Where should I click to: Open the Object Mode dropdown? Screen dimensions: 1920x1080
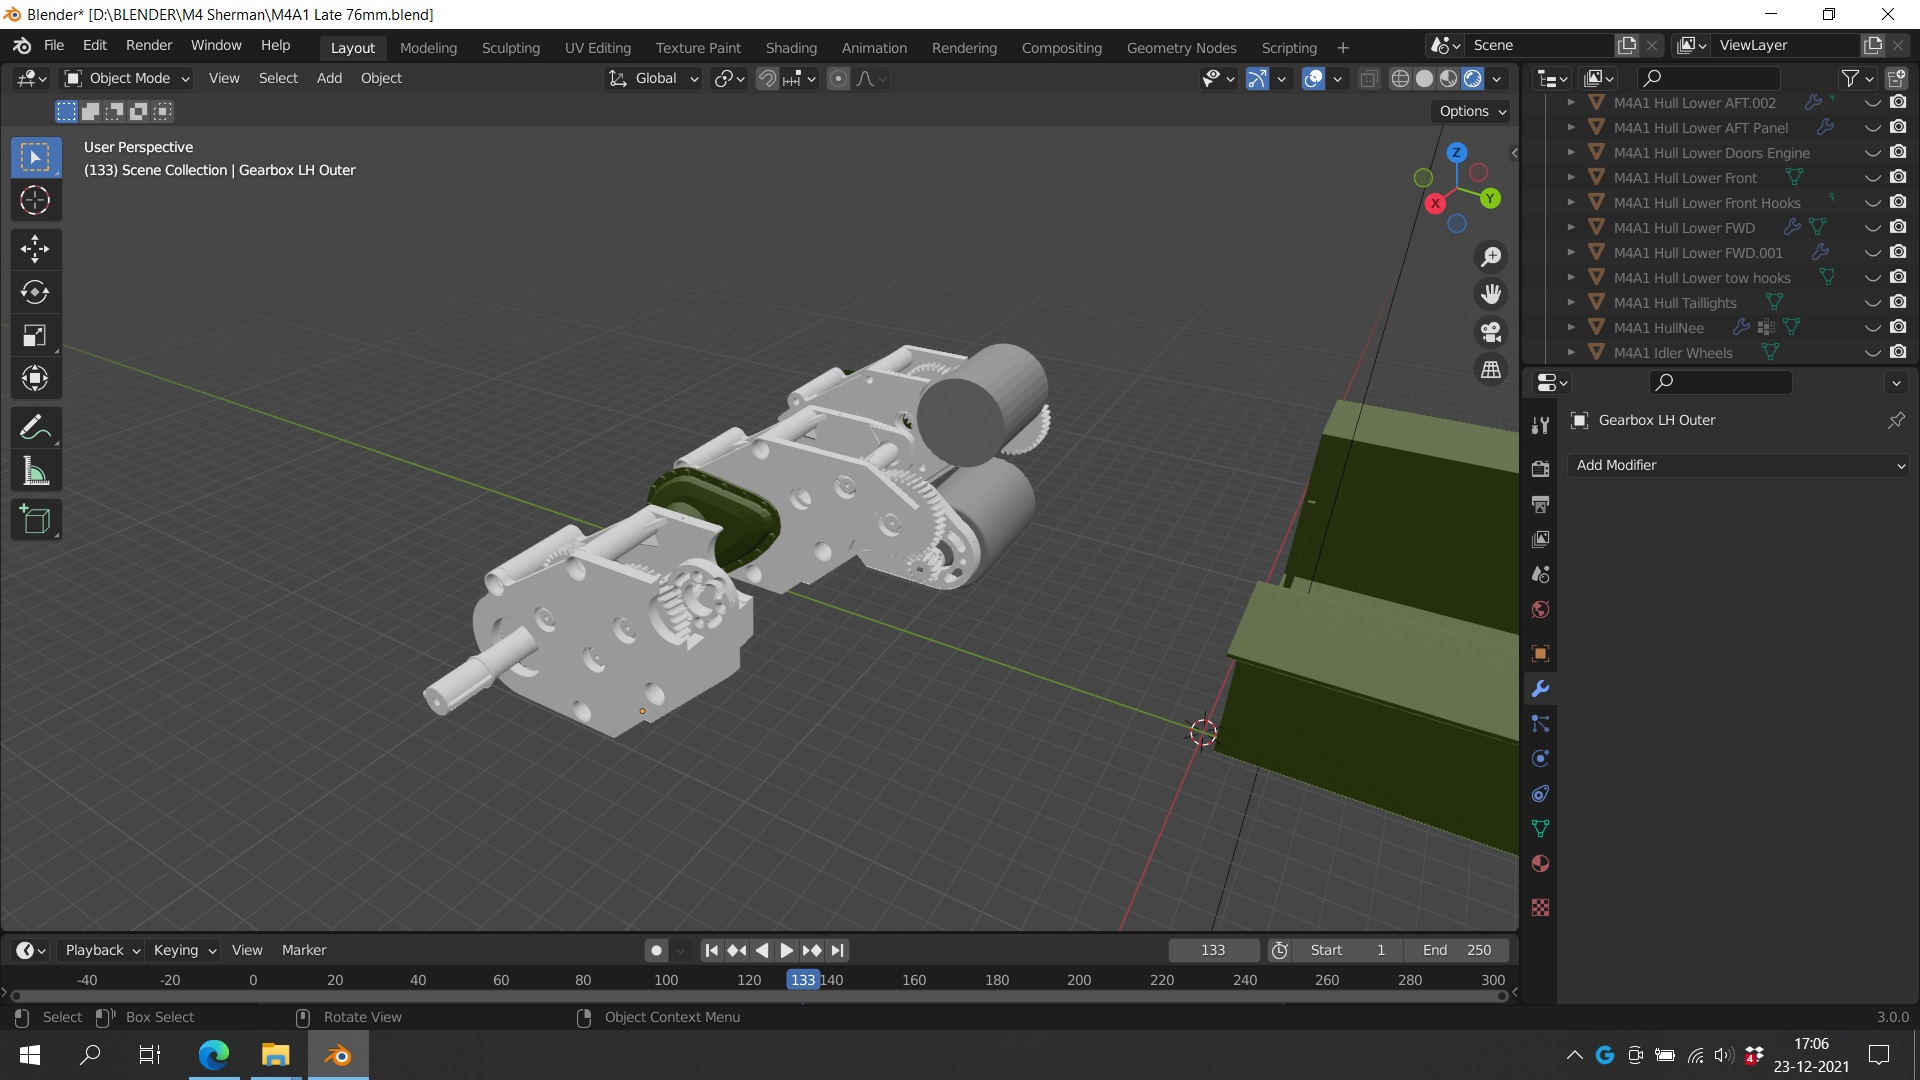126,79
